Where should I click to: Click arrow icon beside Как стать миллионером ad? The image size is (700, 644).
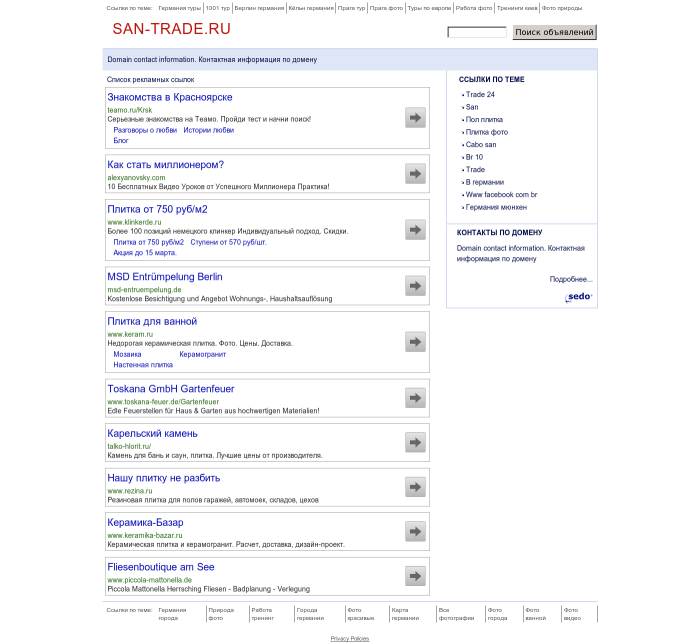click(x=415, y=174)
